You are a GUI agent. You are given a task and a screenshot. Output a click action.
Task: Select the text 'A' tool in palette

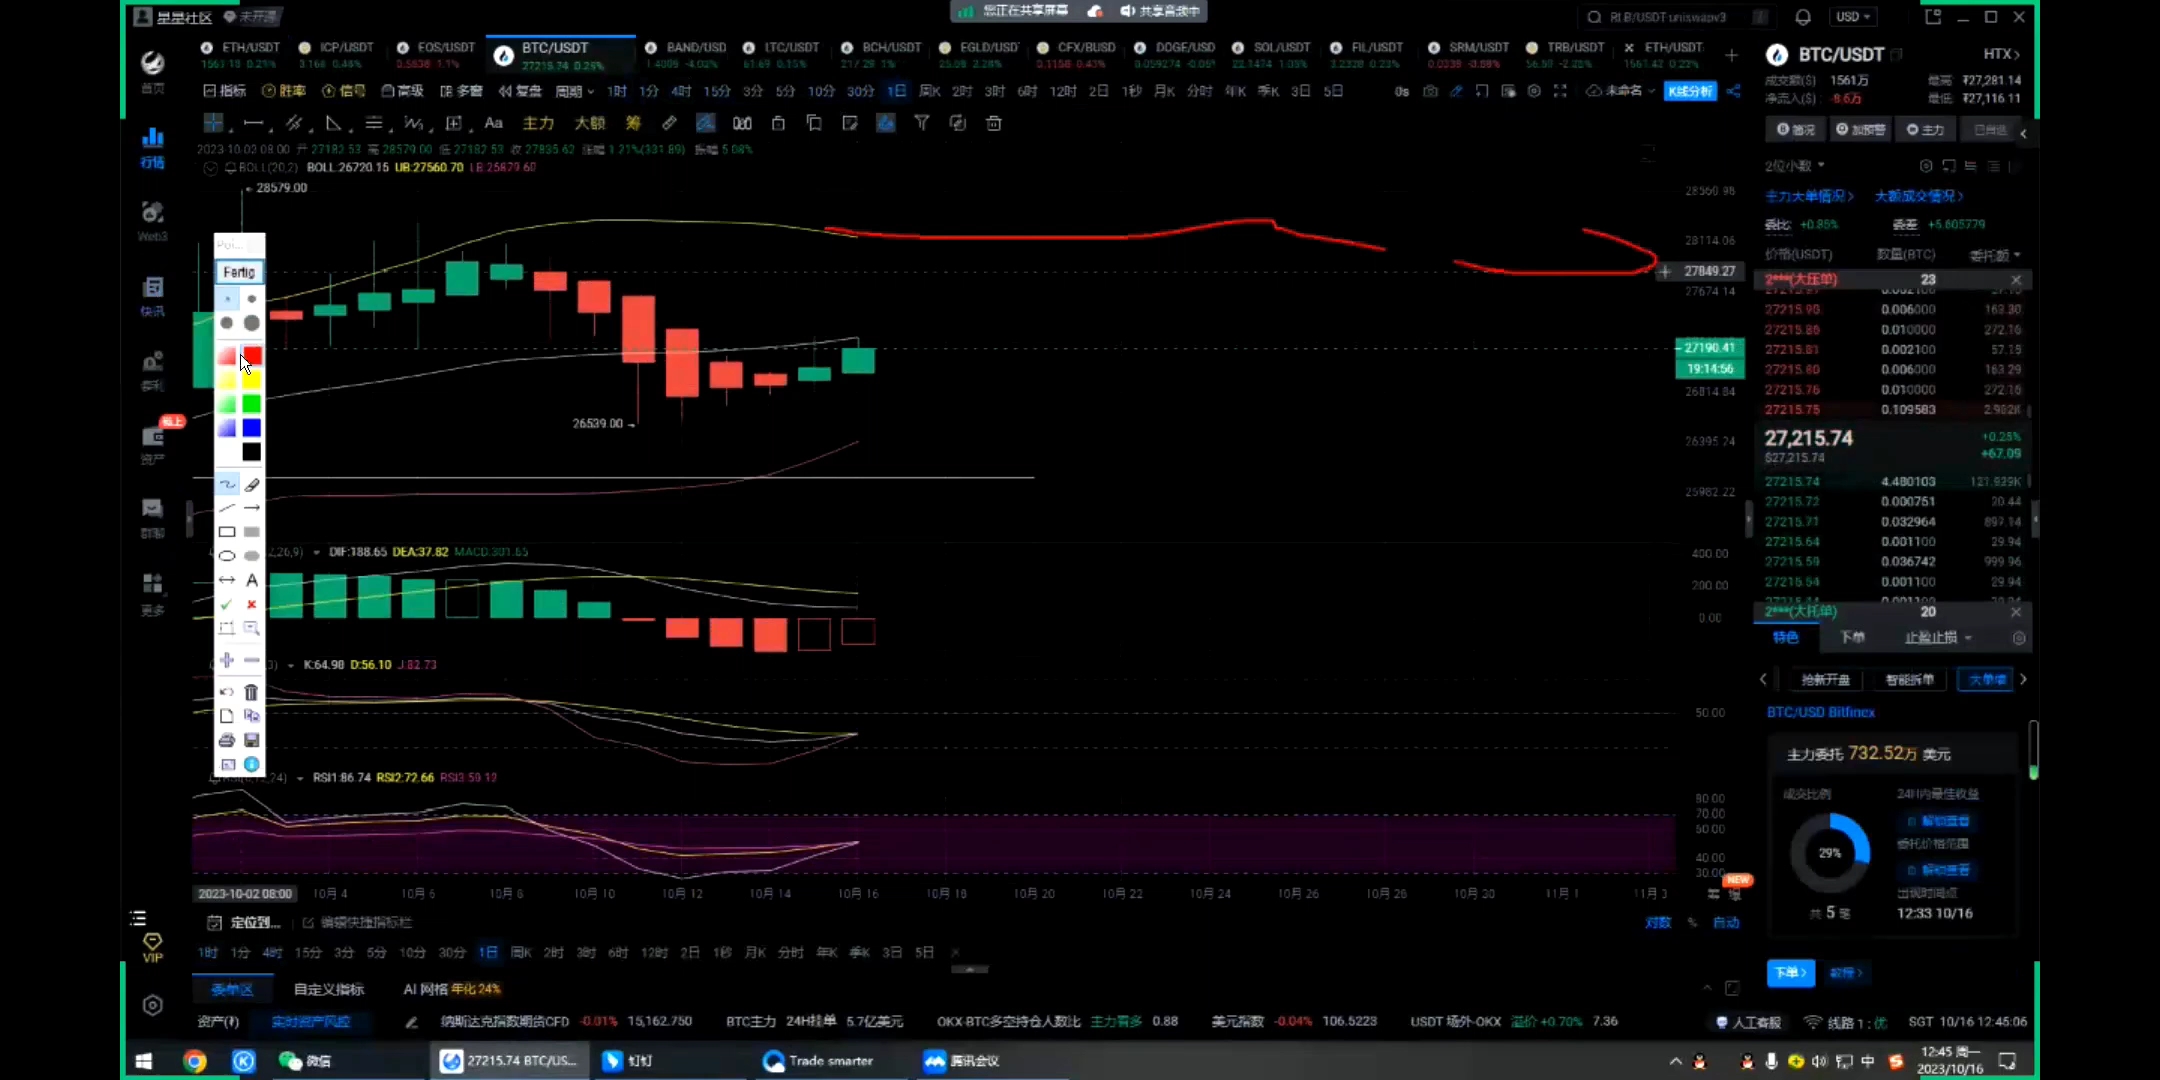tap(252, 580)
